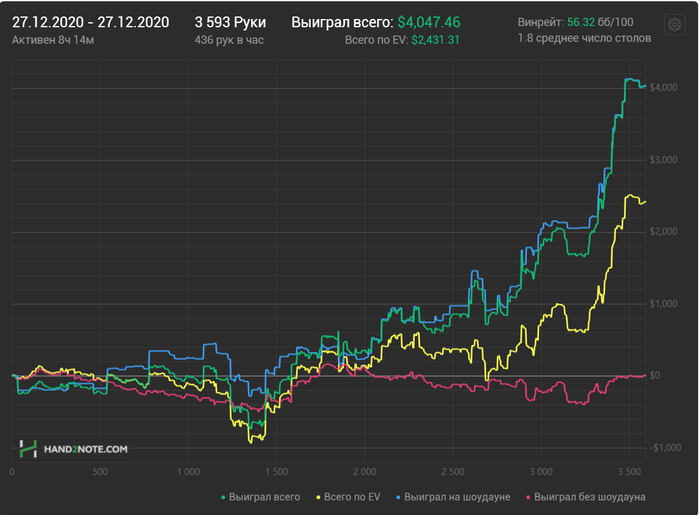Click the '3 000' x-axis label

point(541,472)
